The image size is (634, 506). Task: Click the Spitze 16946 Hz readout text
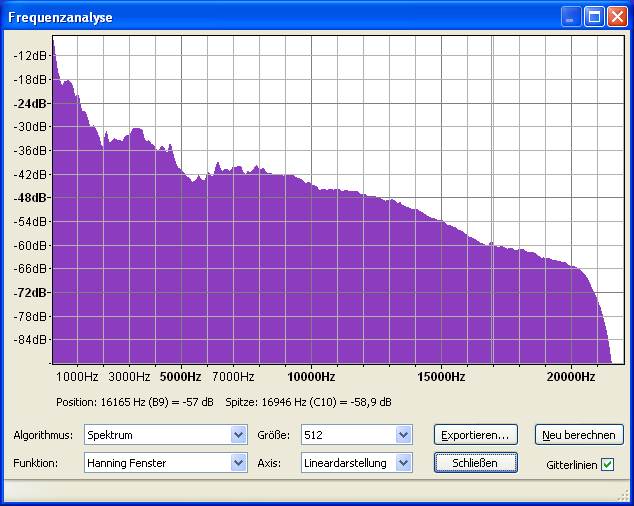(326, 402)
